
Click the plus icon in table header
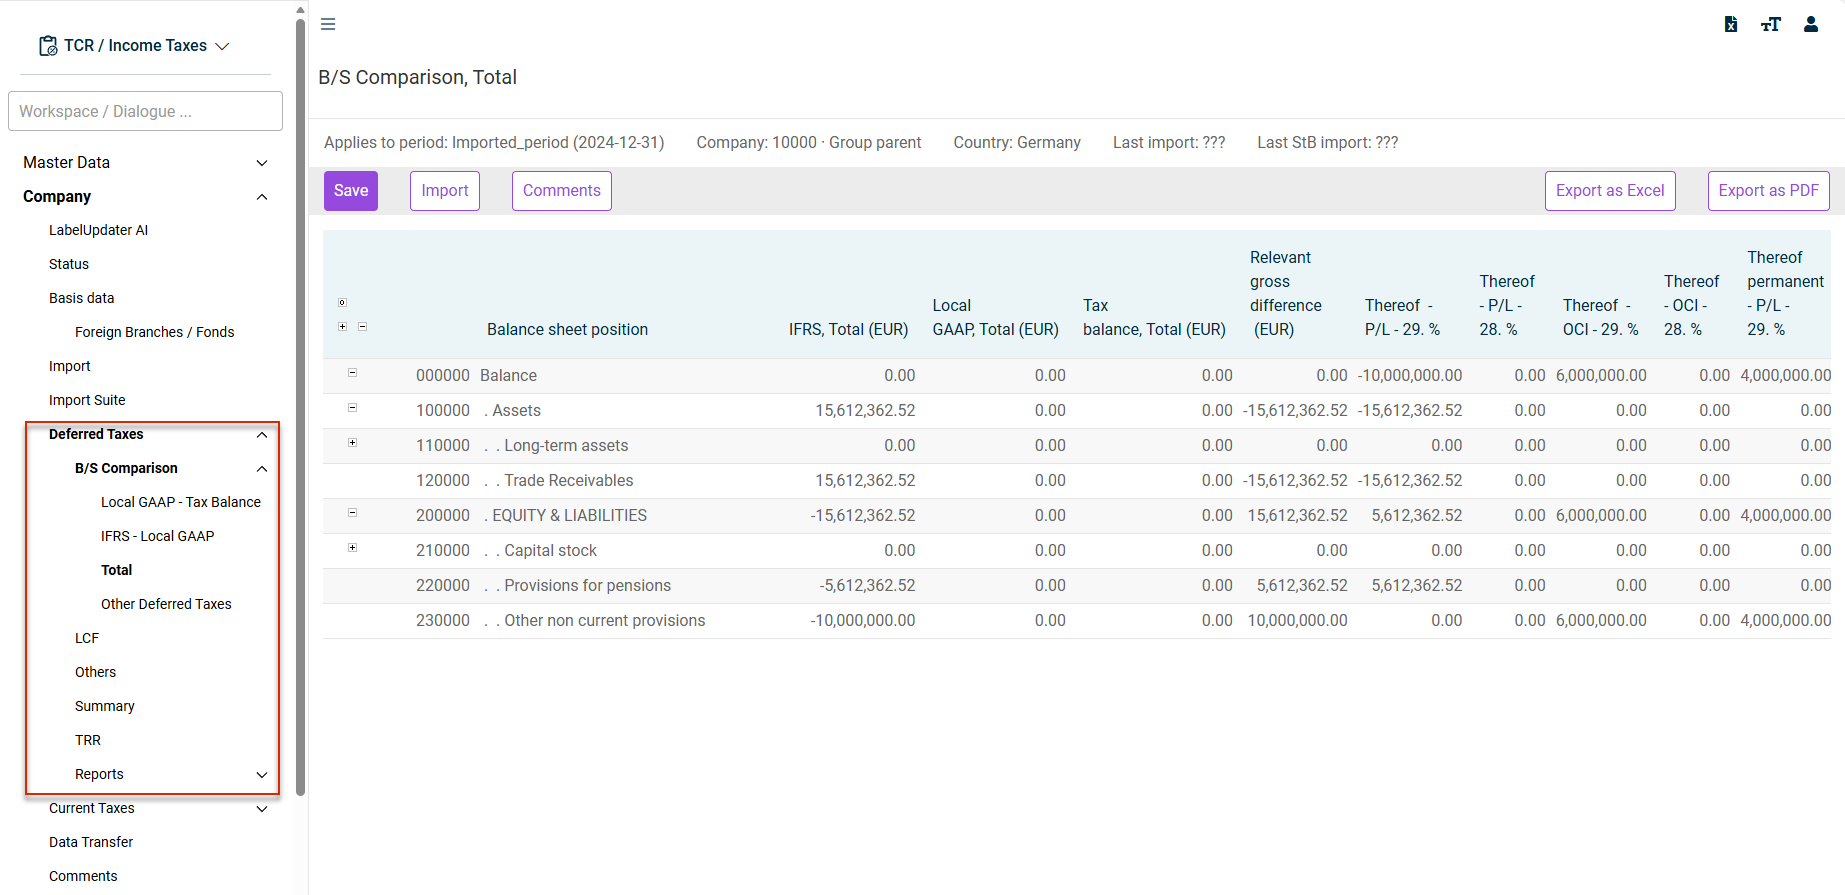click(x=342, y=327)
